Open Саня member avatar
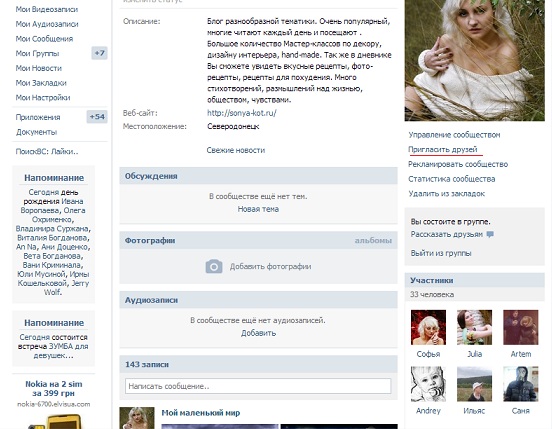Viewport: 552px width, 429px height. (521, 384)
